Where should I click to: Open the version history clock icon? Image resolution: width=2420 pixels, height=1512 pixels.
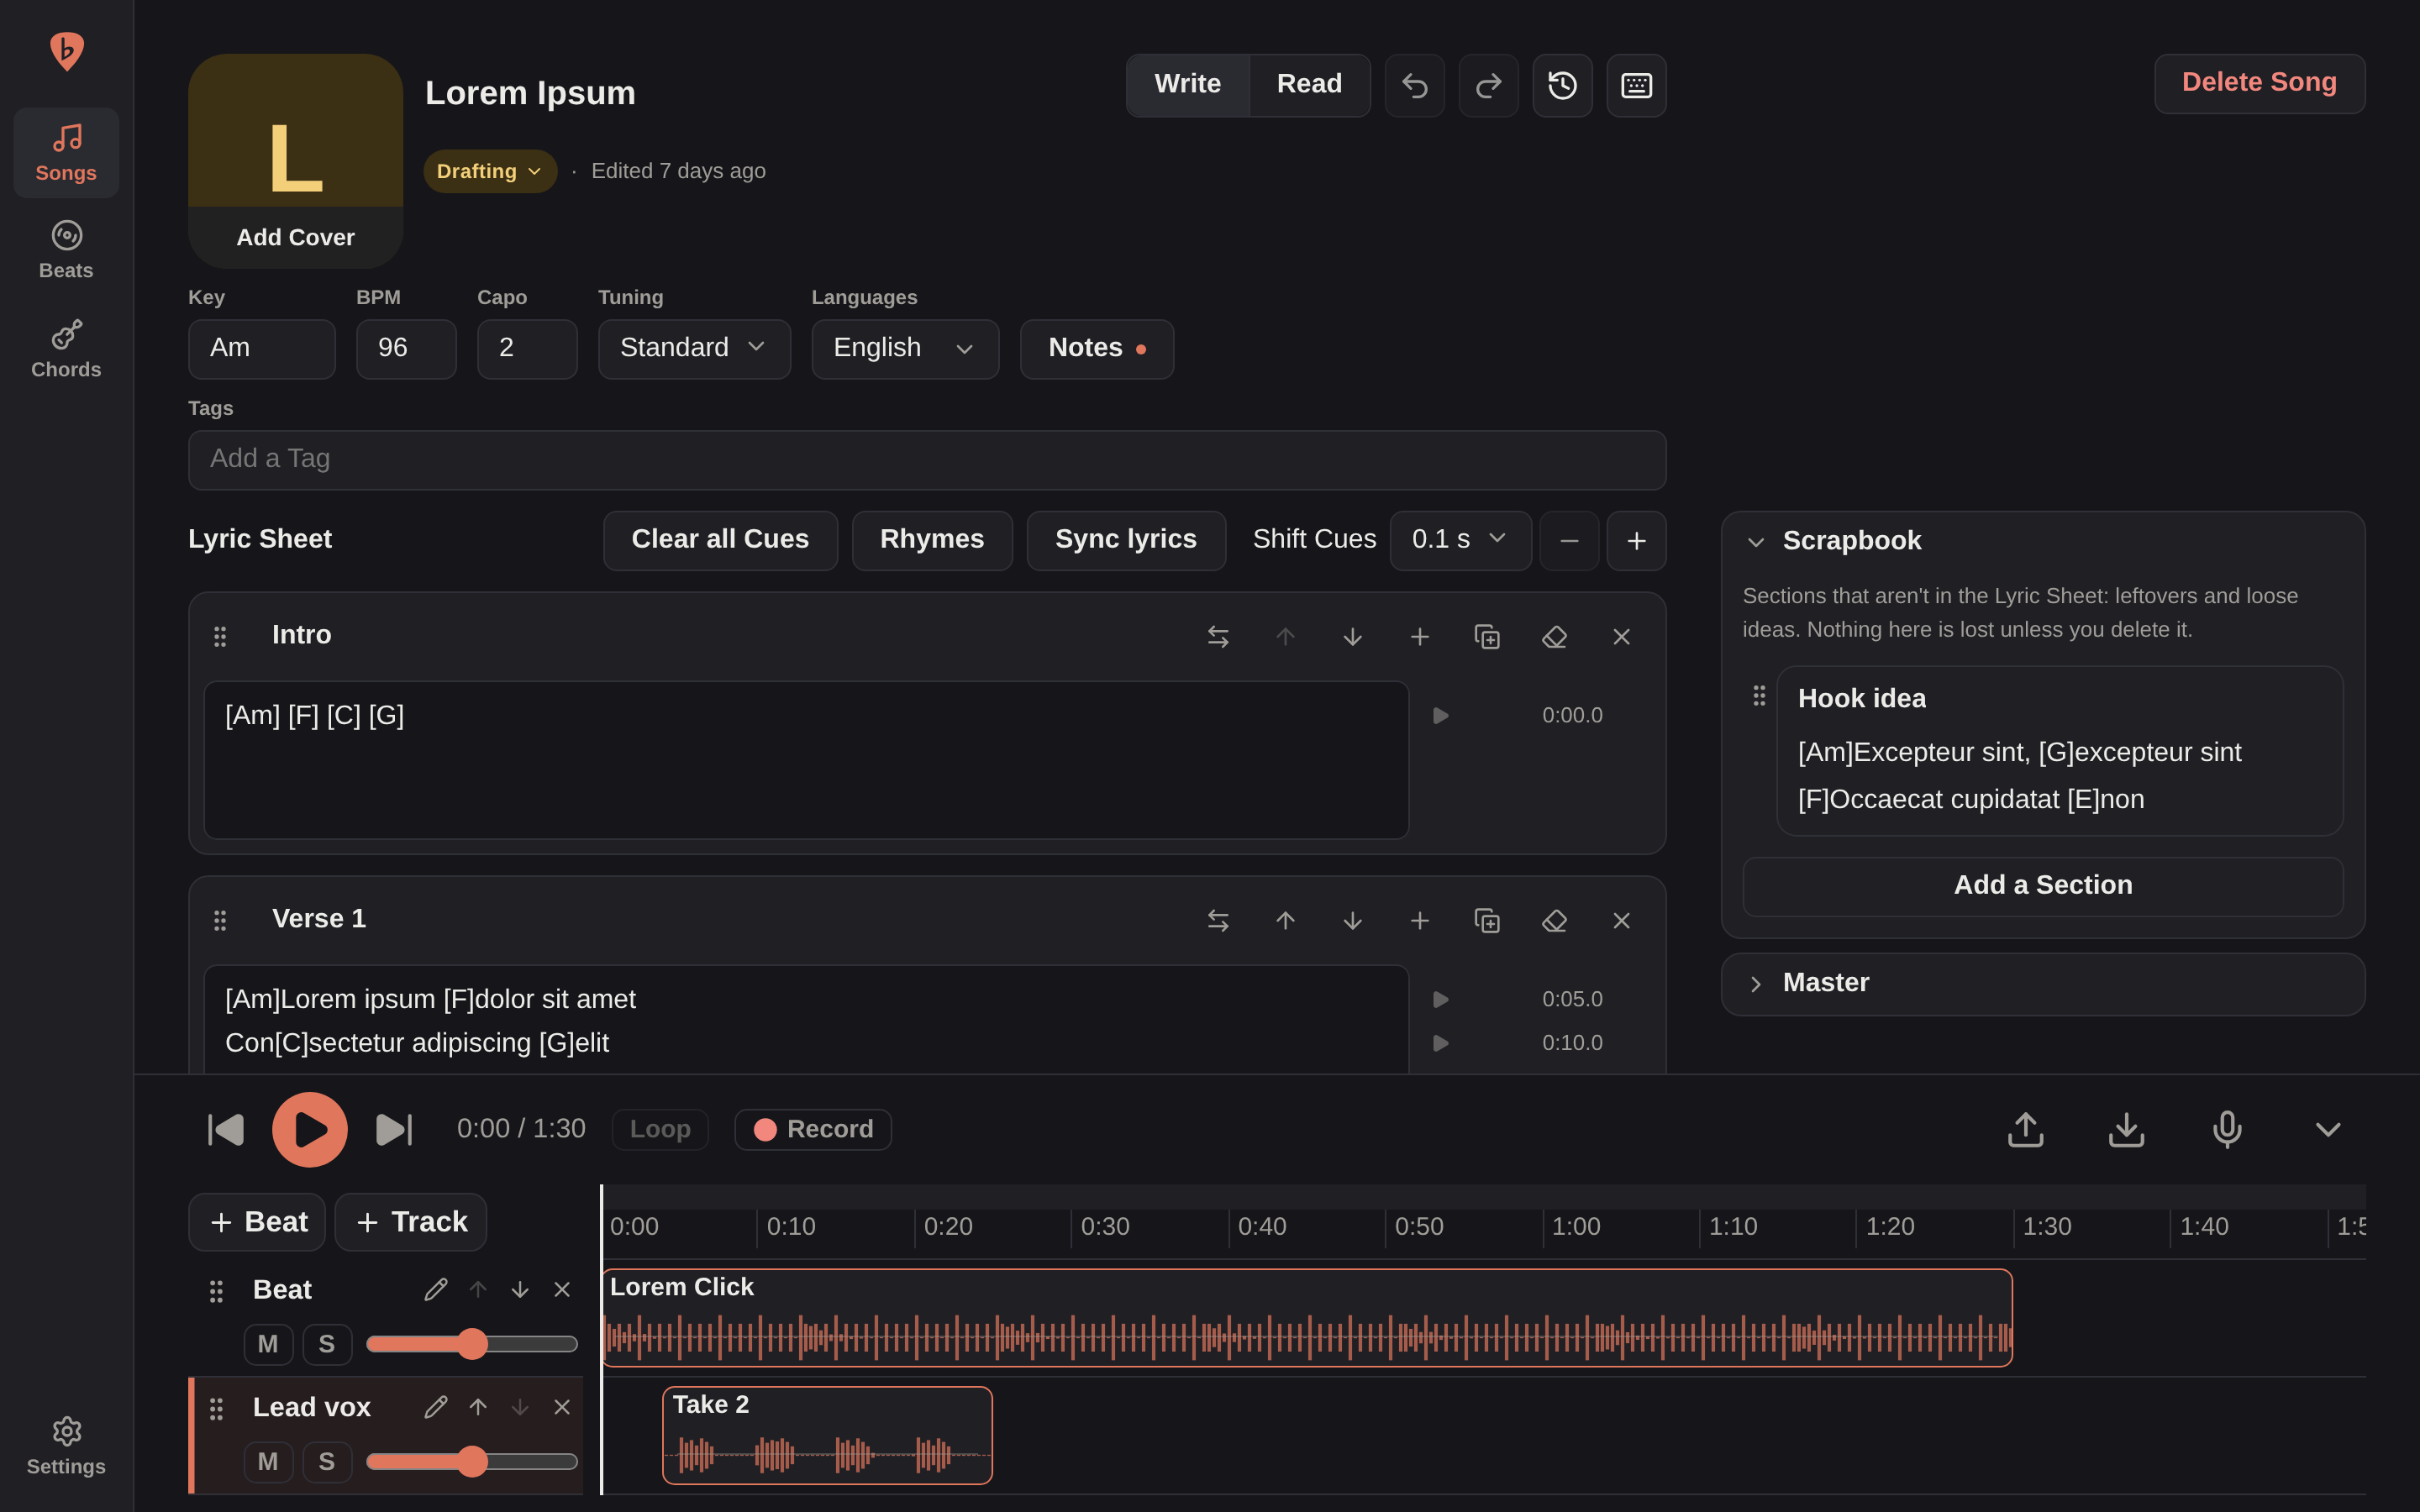click(x=1562, y=85)
